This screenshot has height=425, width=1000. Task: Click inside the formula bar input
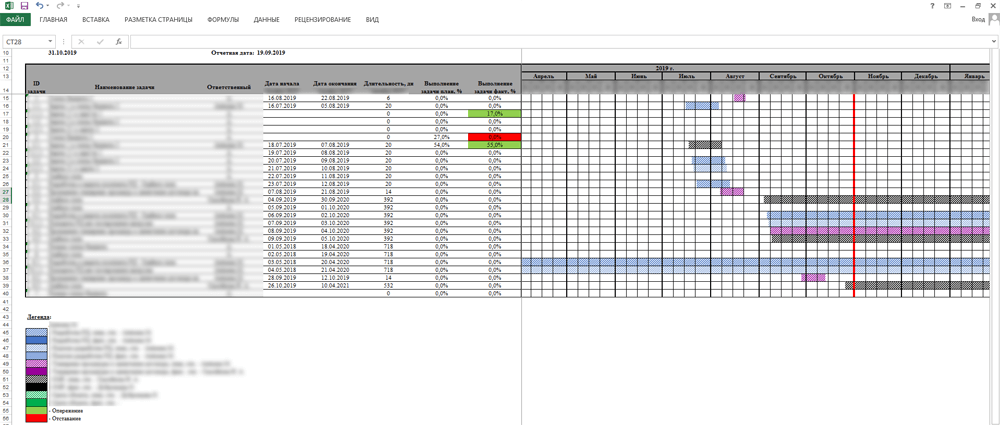point(559,41)
